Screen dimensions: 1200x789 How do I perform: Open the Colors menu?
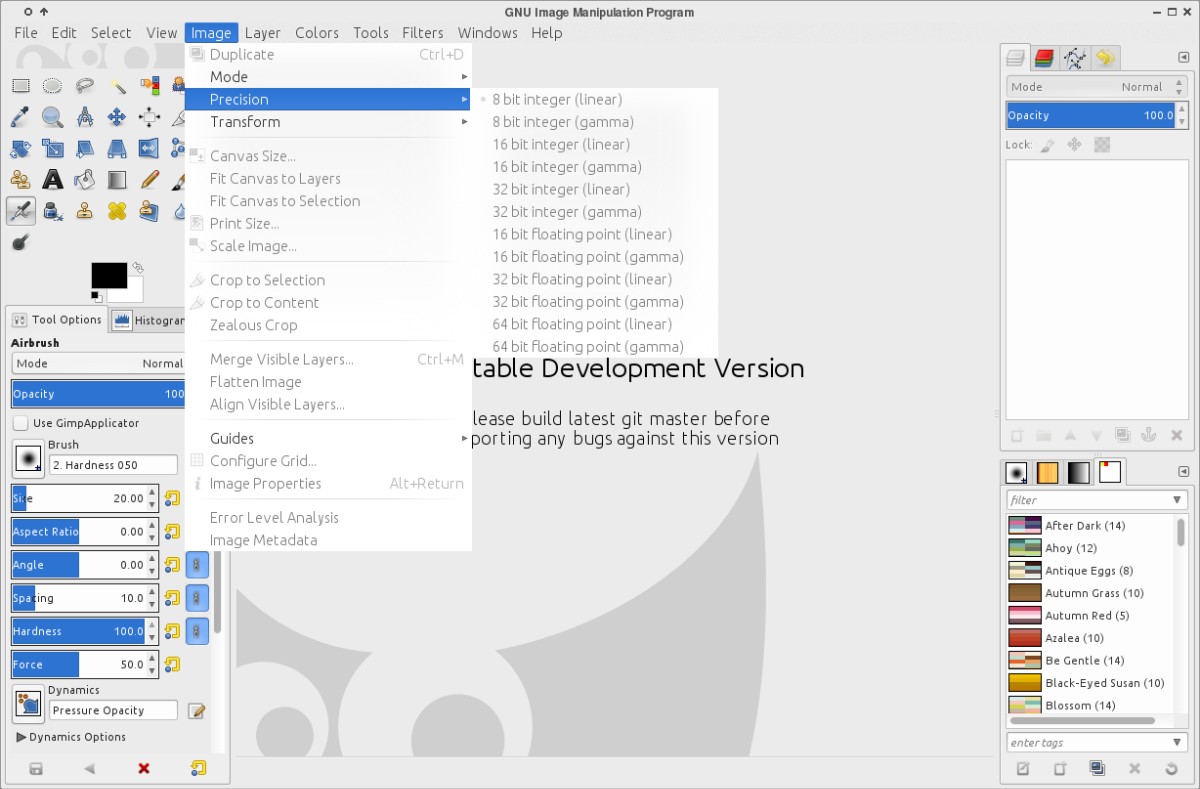316,32
